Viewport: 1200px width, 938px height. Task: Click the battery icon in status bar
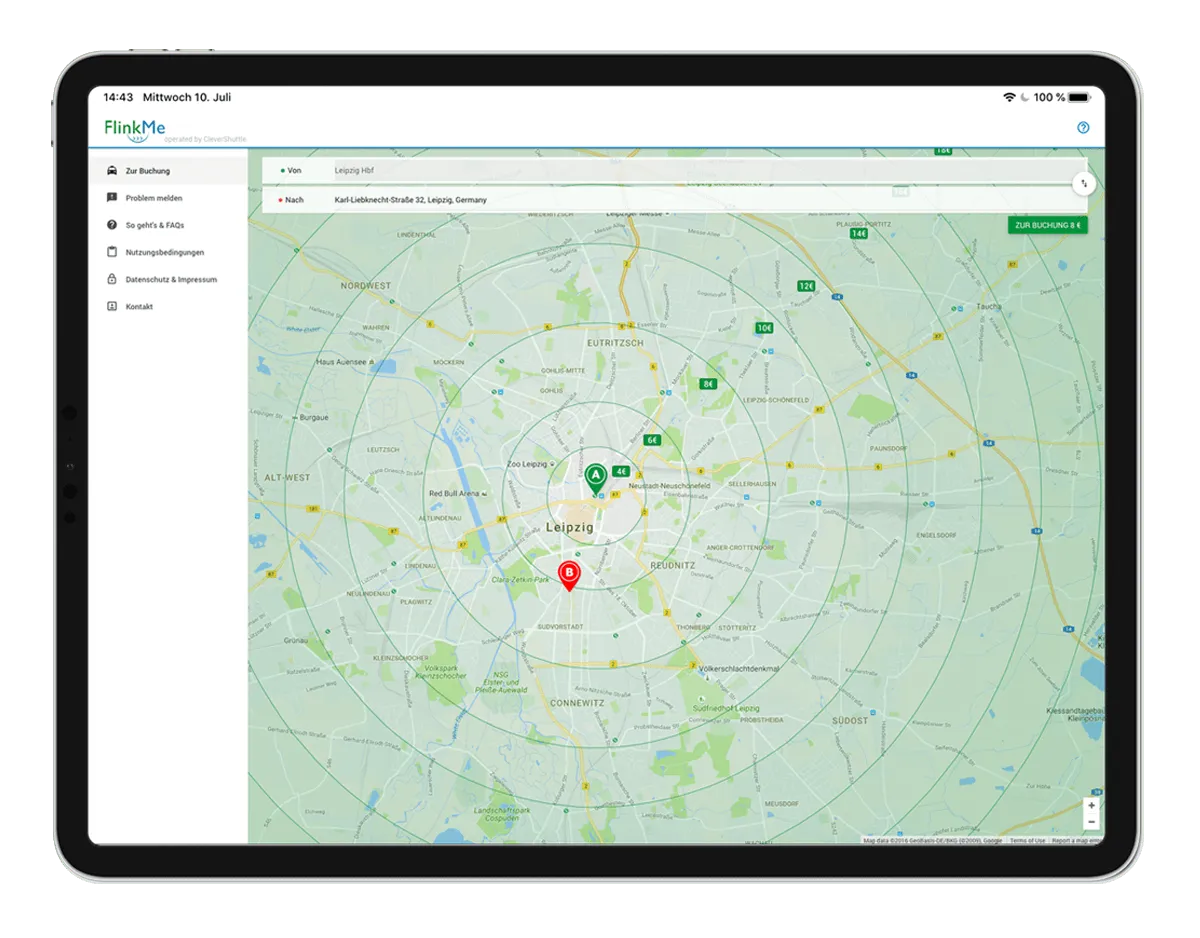click(1079, 97)
